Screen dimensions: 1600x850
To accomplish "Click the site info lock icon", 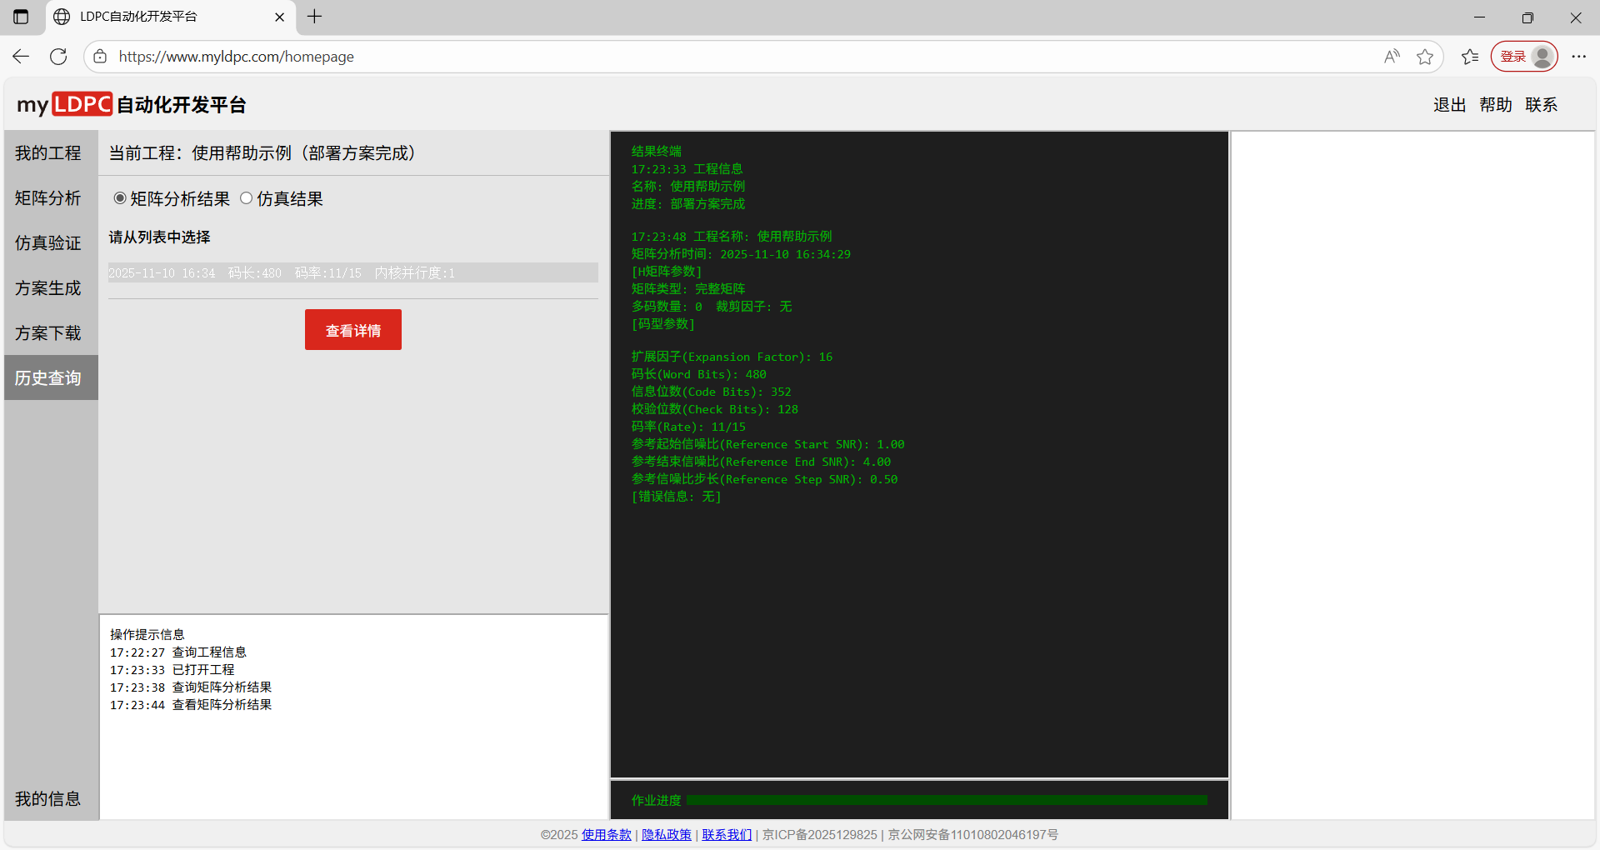I will tap(100, 57).
